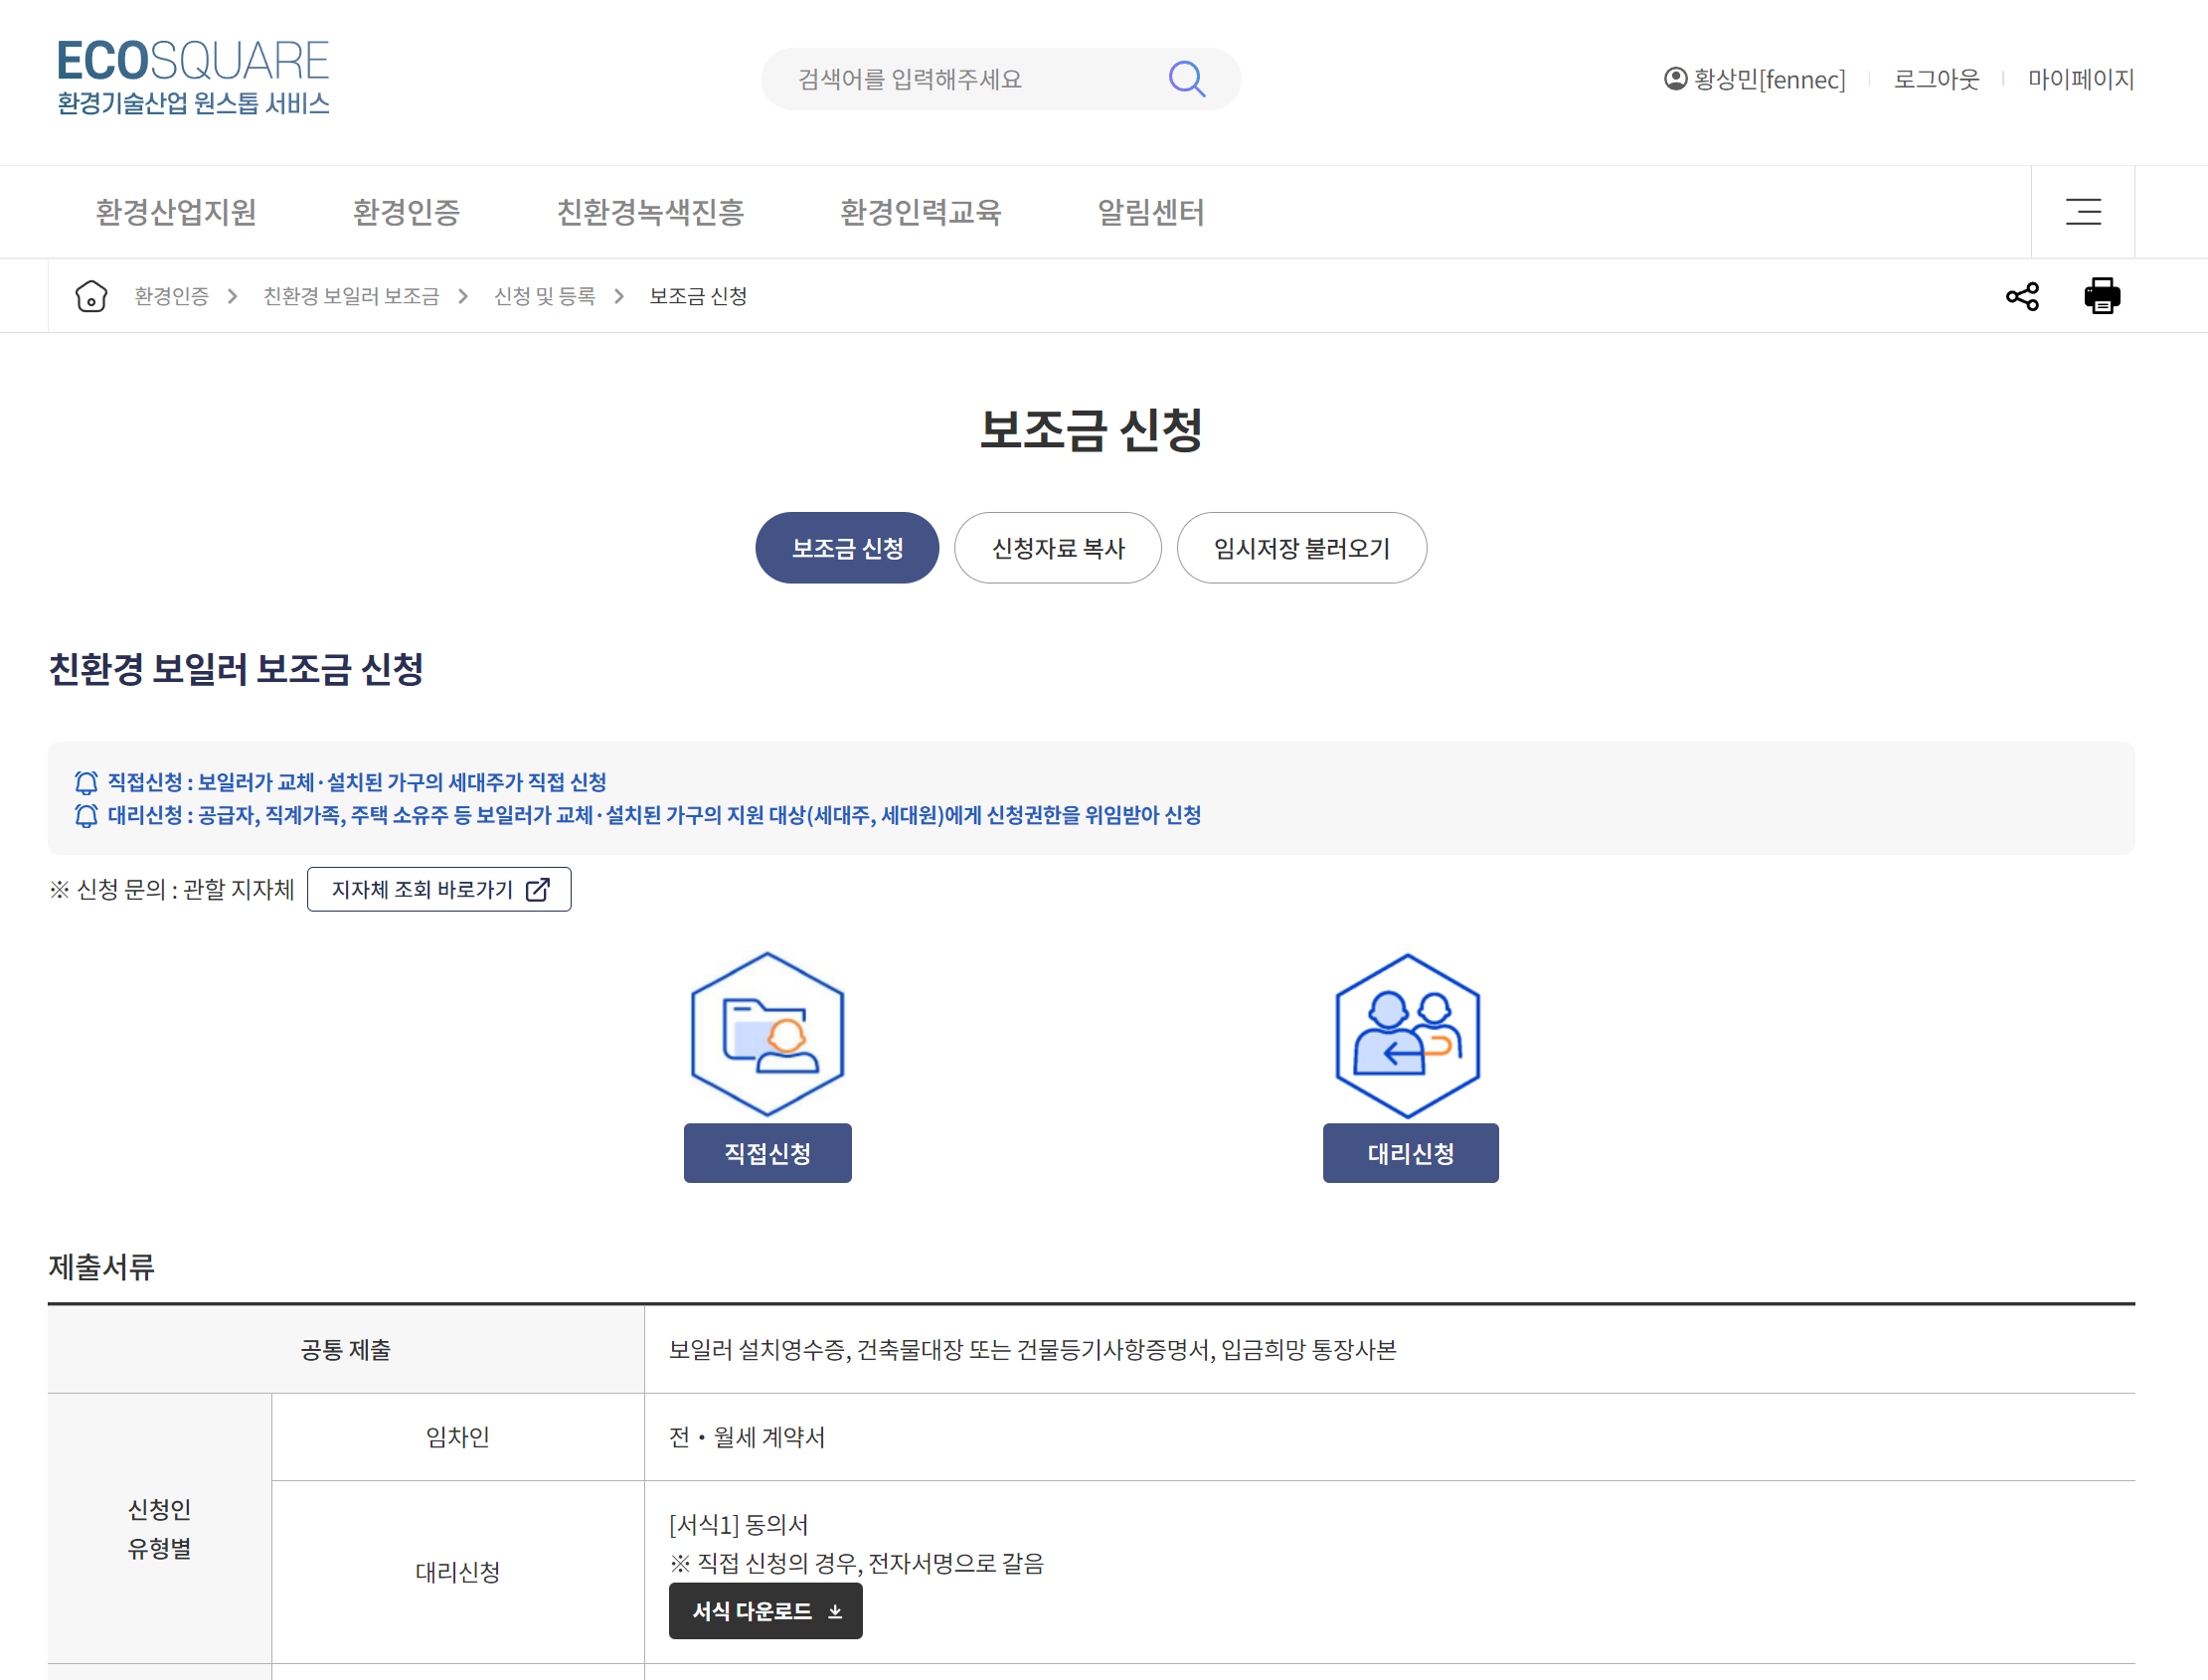The width and height of the screenshot is (2208, 1680).
Task: Open the 알림센터 menu
Action: point(1150,212)
